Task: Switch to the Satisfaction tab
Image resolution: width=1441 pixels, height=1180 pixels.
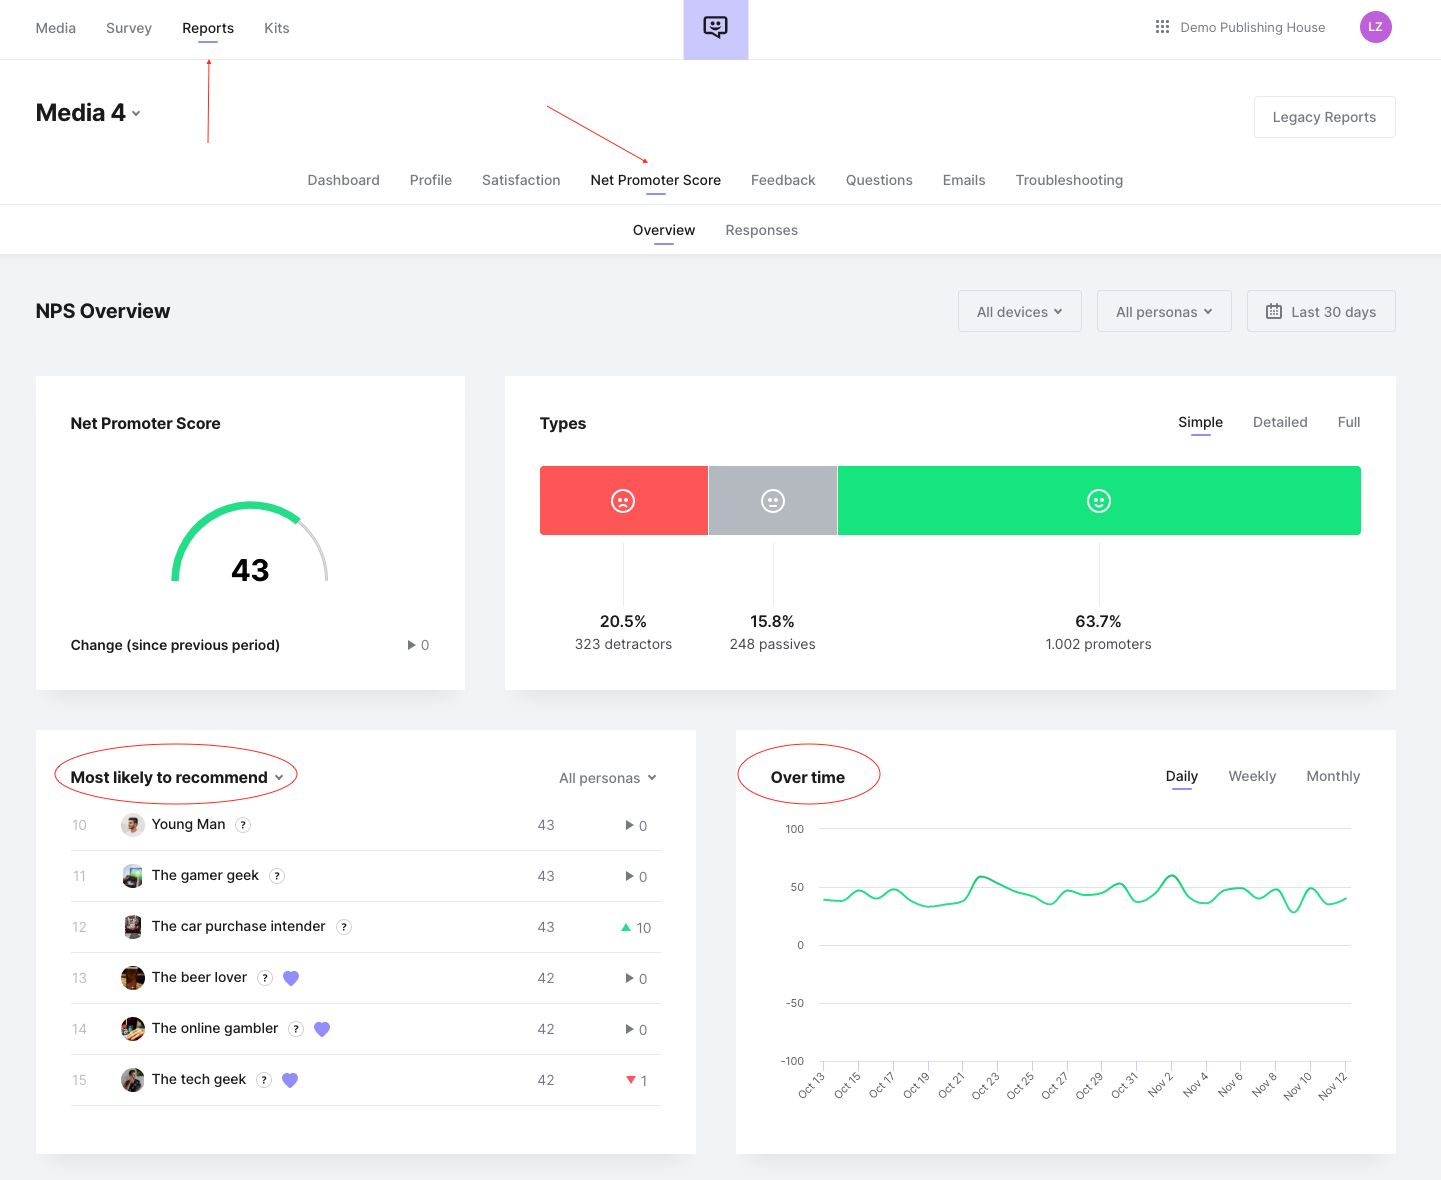Action: pos(521,180)
